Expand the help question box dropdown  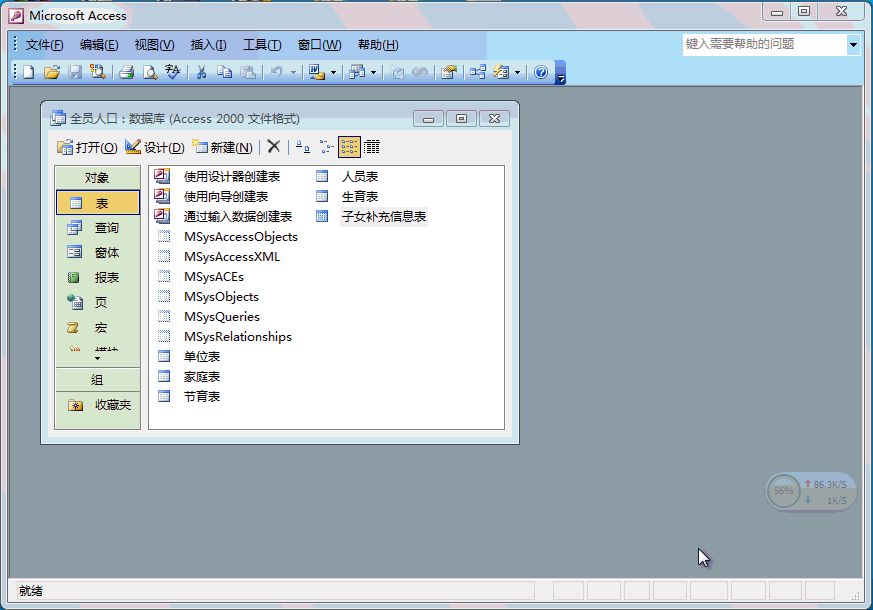click(x=853, y=44)
